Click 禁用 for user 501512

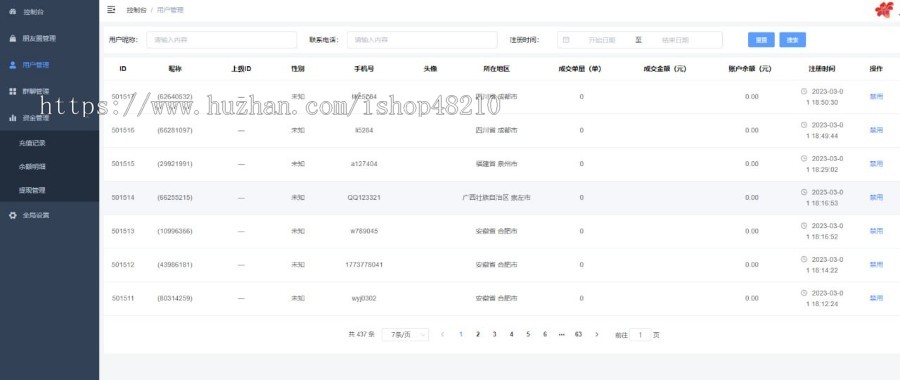[x=876, y=265]
